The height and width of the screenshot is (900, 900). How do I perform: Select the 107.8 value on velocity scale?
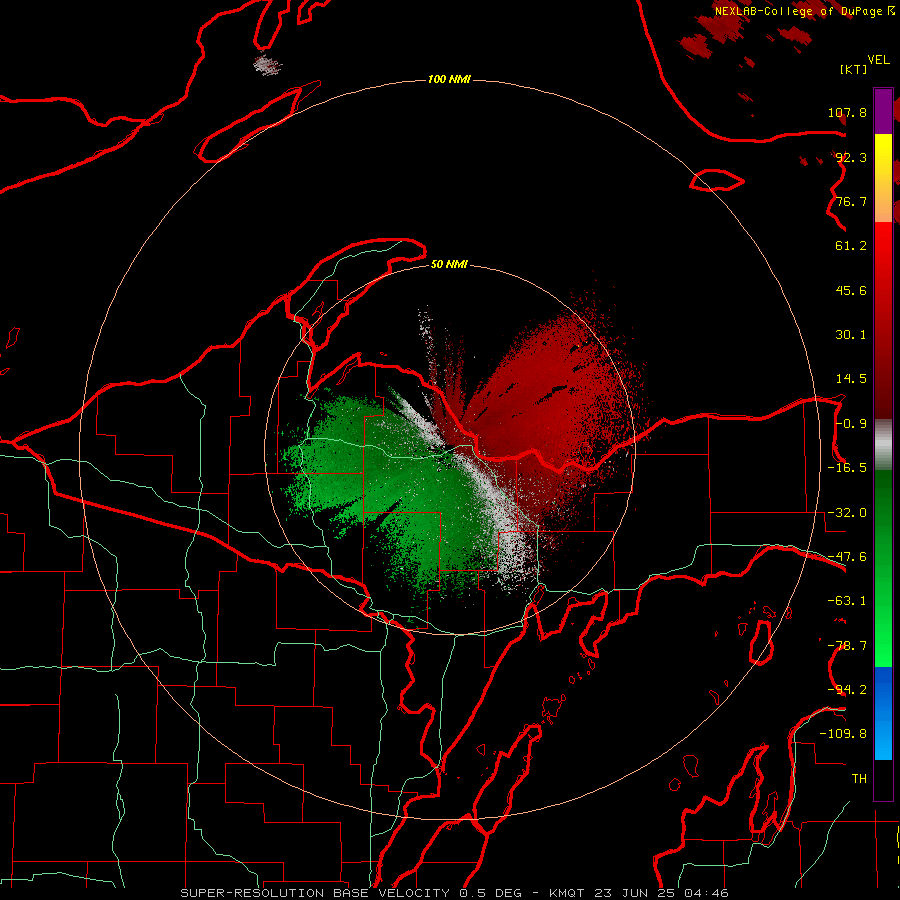tap(847, 112)
